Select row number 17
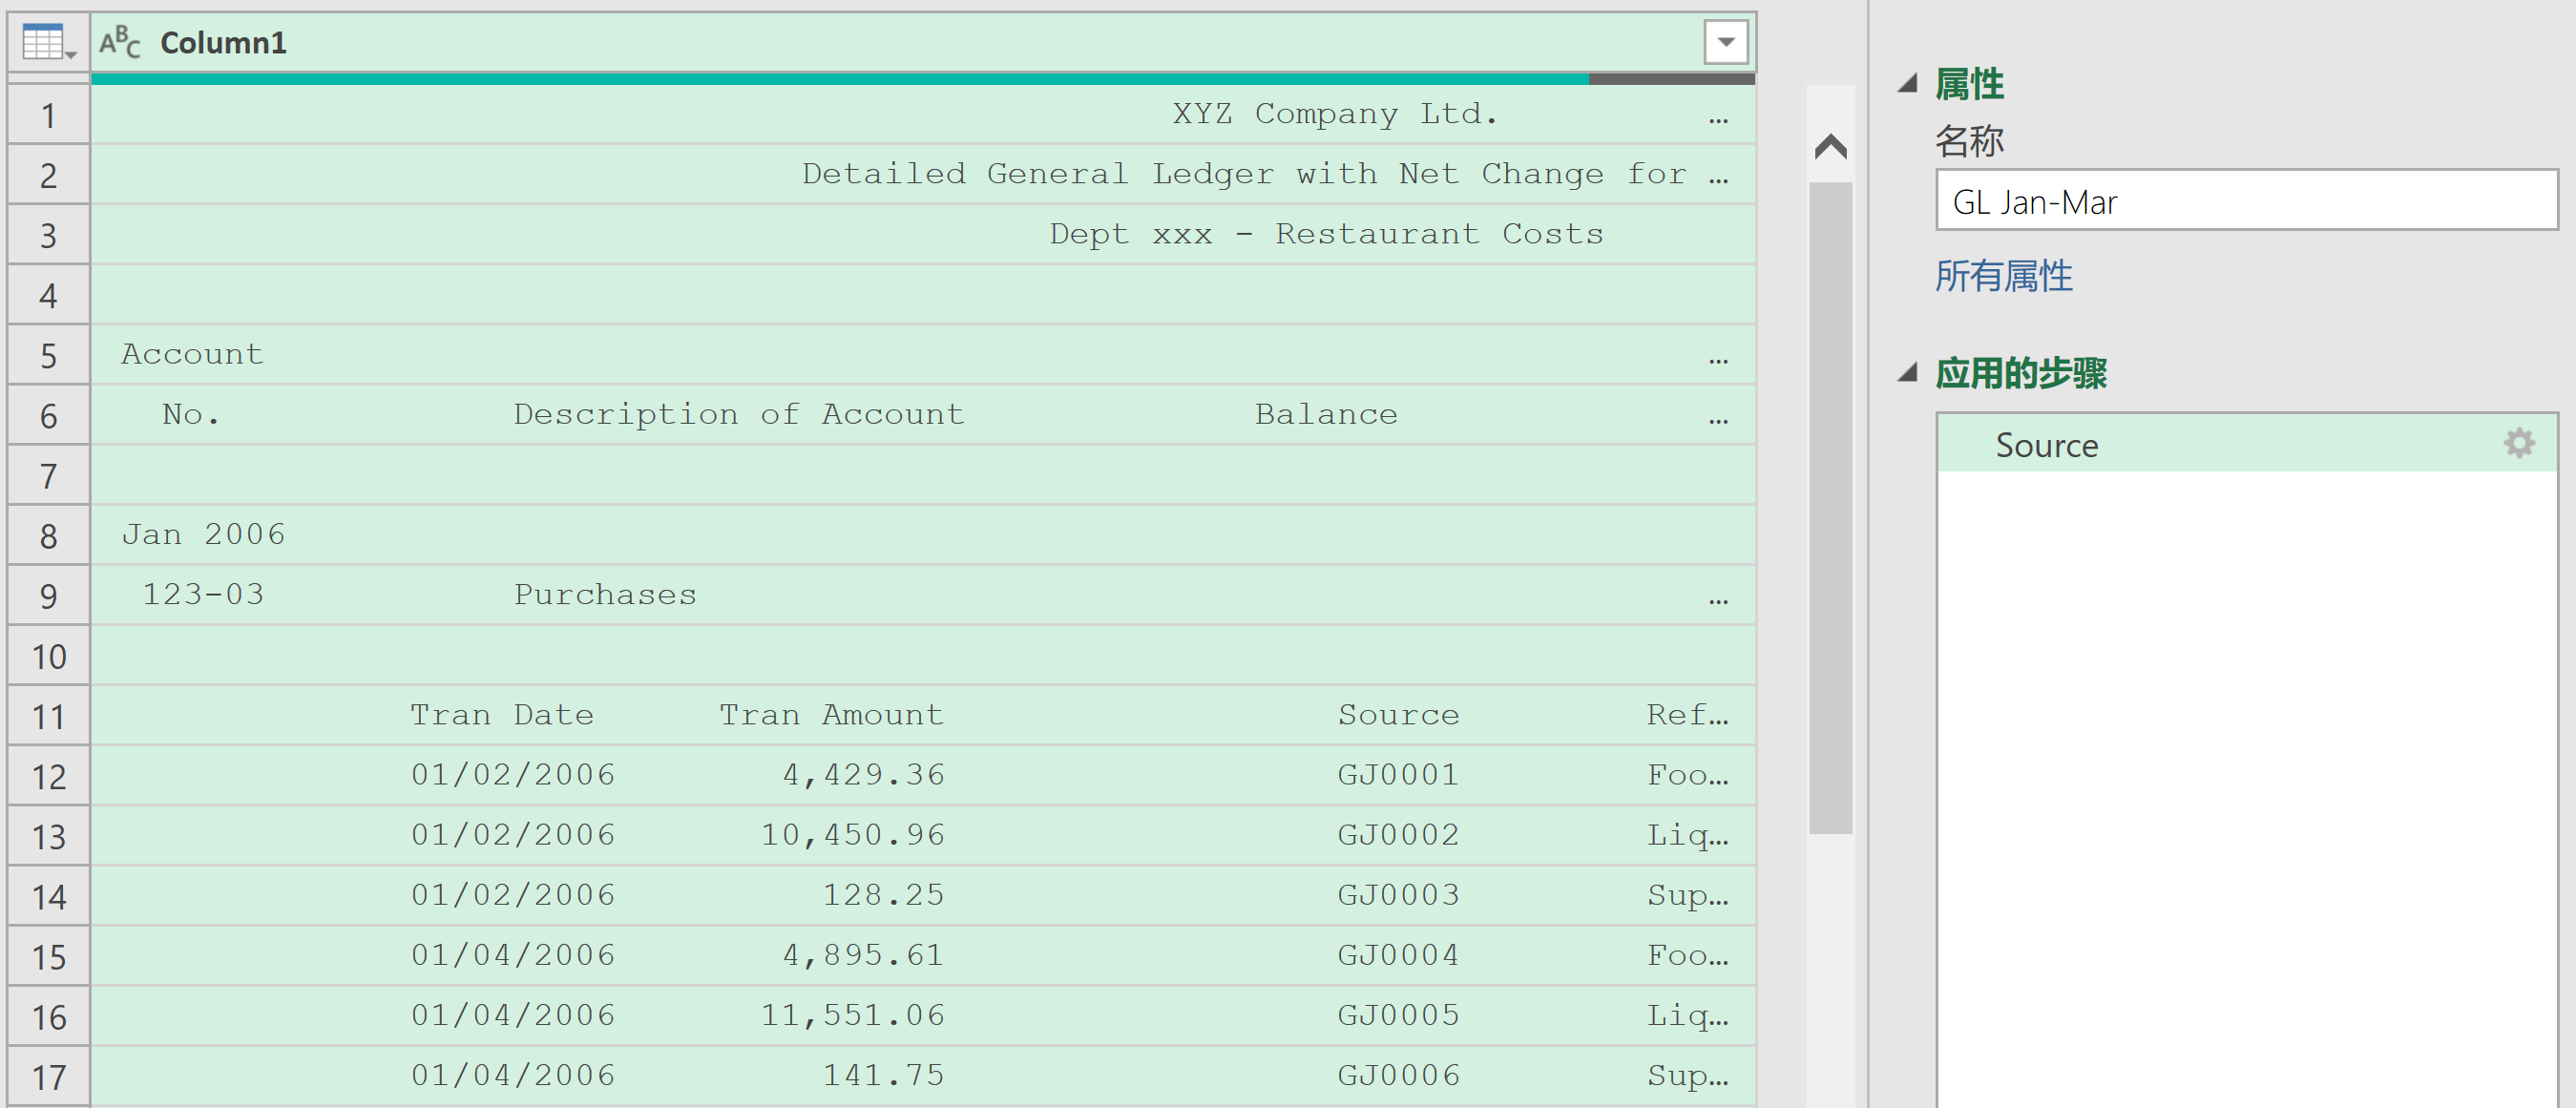This screenshot has width=2576, height=1108. click(x=48, y=1077)
